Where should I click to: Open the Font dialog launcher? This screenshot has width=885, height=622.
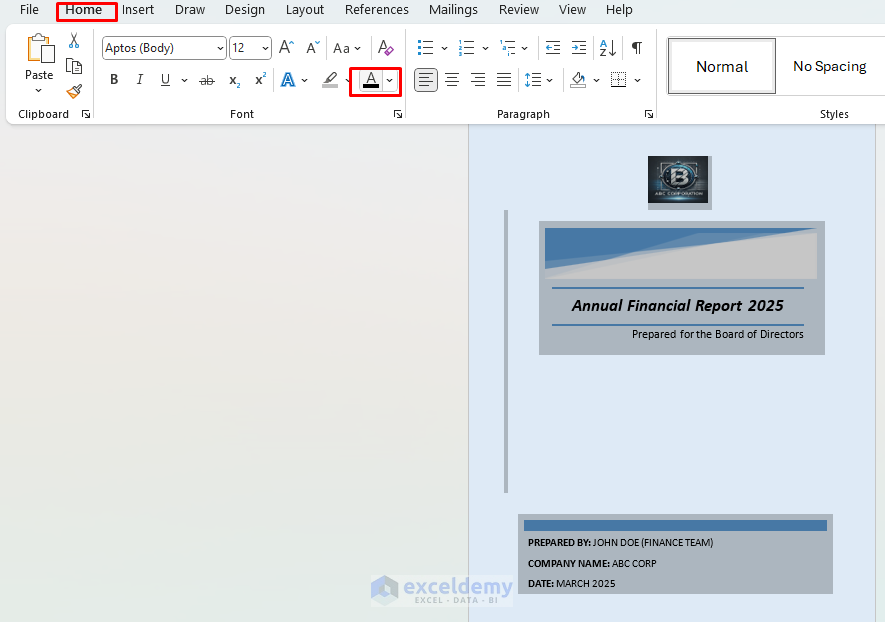[x=398, y=115]
